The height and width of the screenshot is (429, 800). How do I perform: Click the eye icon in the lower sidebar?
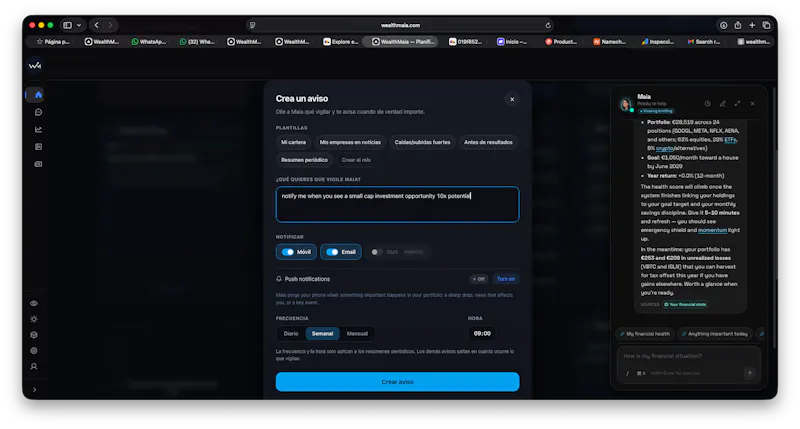(34, 304)
